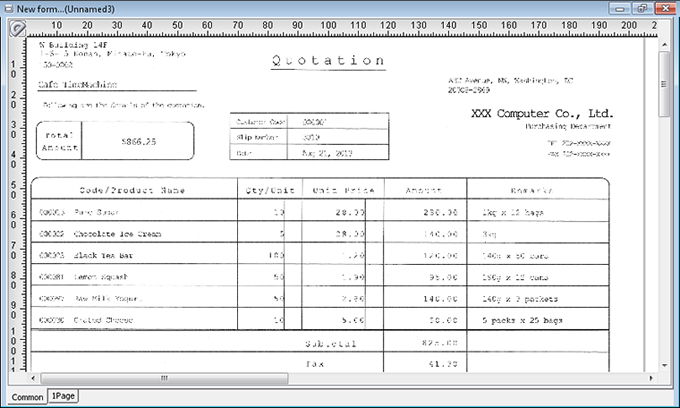This screenshot has height=408, width=680.
Task: Select the Code/Product Name column header
Action: (132, 190)
